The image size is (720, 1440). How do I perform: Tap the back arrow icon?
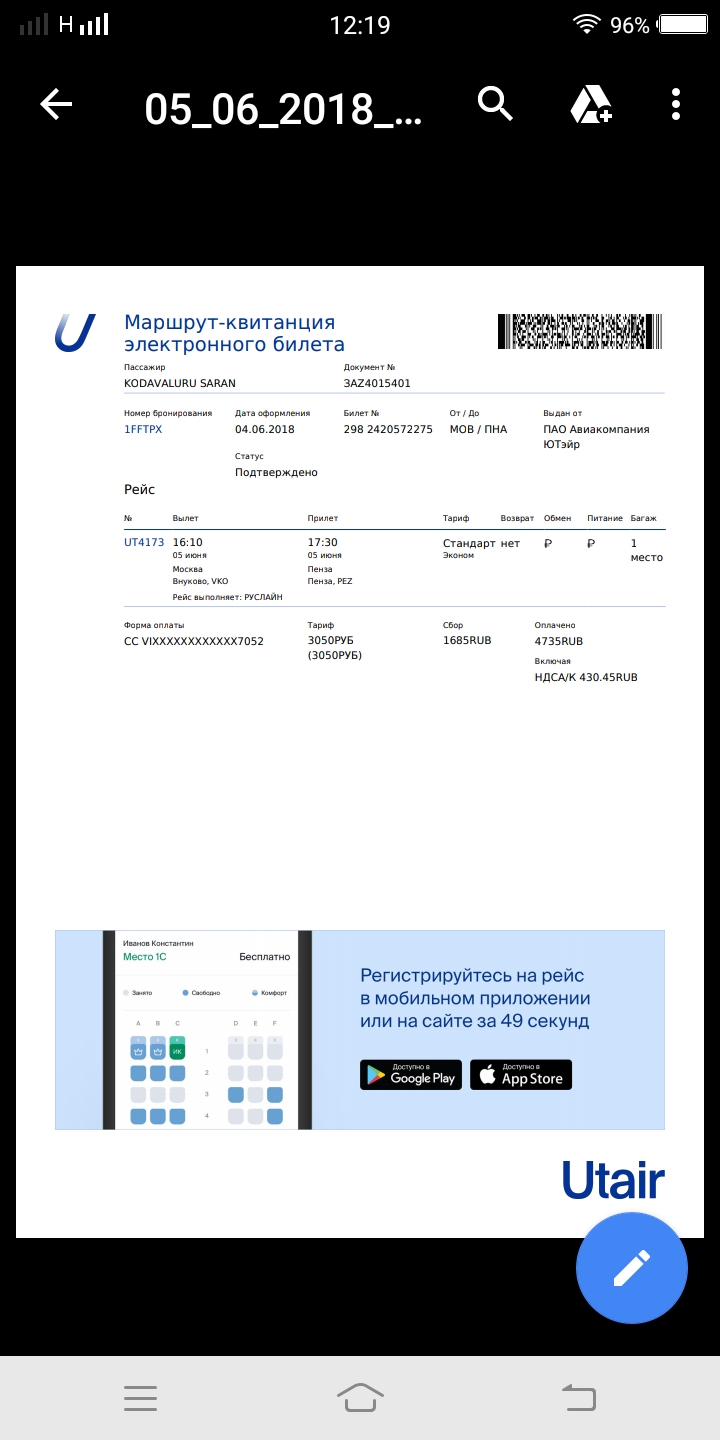tap(56, 104)
